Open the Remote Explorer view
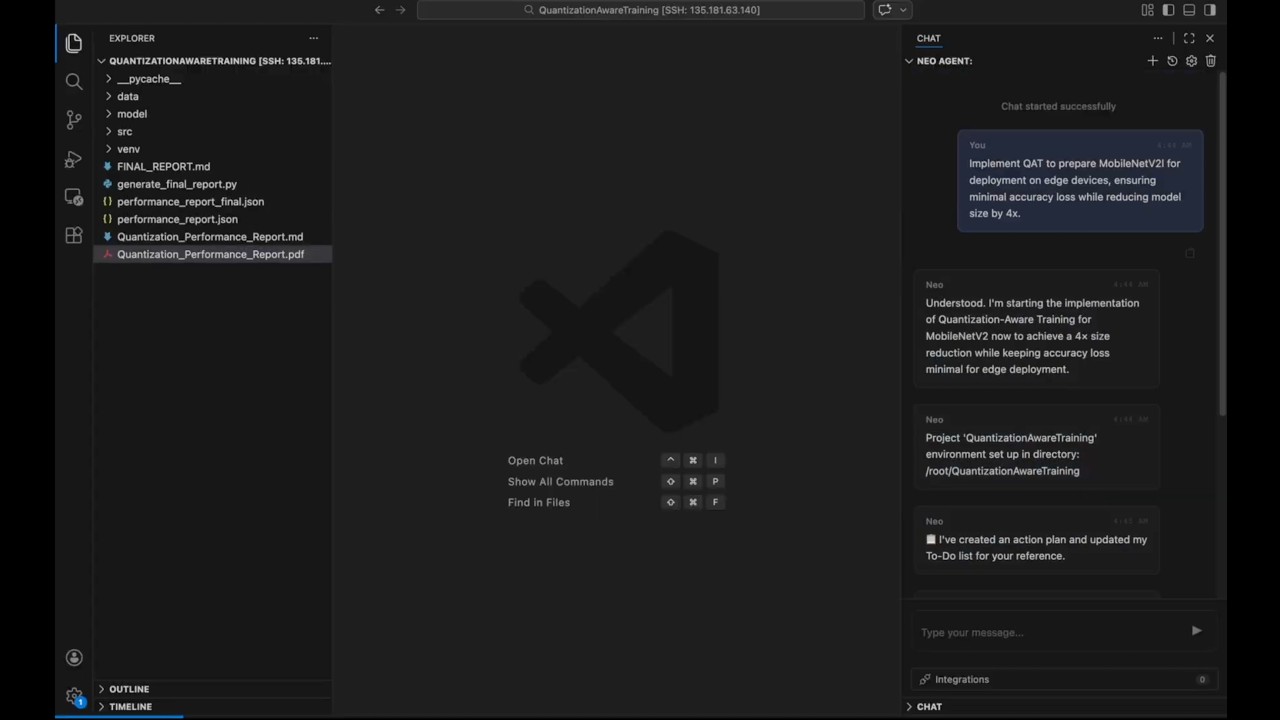1280x720 pixels. click(x=74, y=197)
